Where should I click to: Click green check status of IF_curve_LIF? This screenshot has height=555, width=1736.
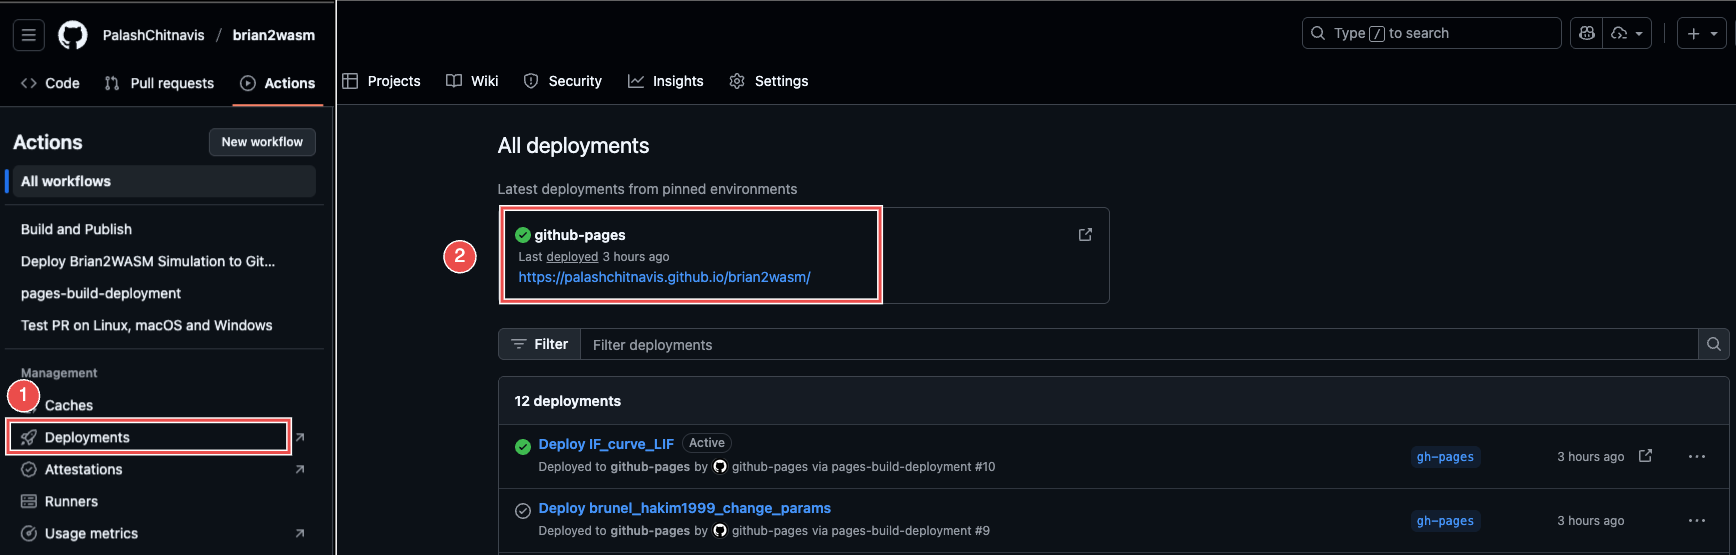(x=522, y=446)
